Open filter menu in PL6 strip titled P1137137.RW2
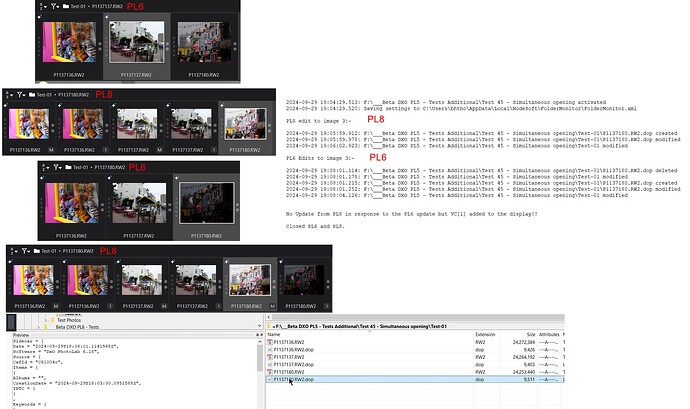The height and width of the screenshot is (409, 690). (55, 6)
